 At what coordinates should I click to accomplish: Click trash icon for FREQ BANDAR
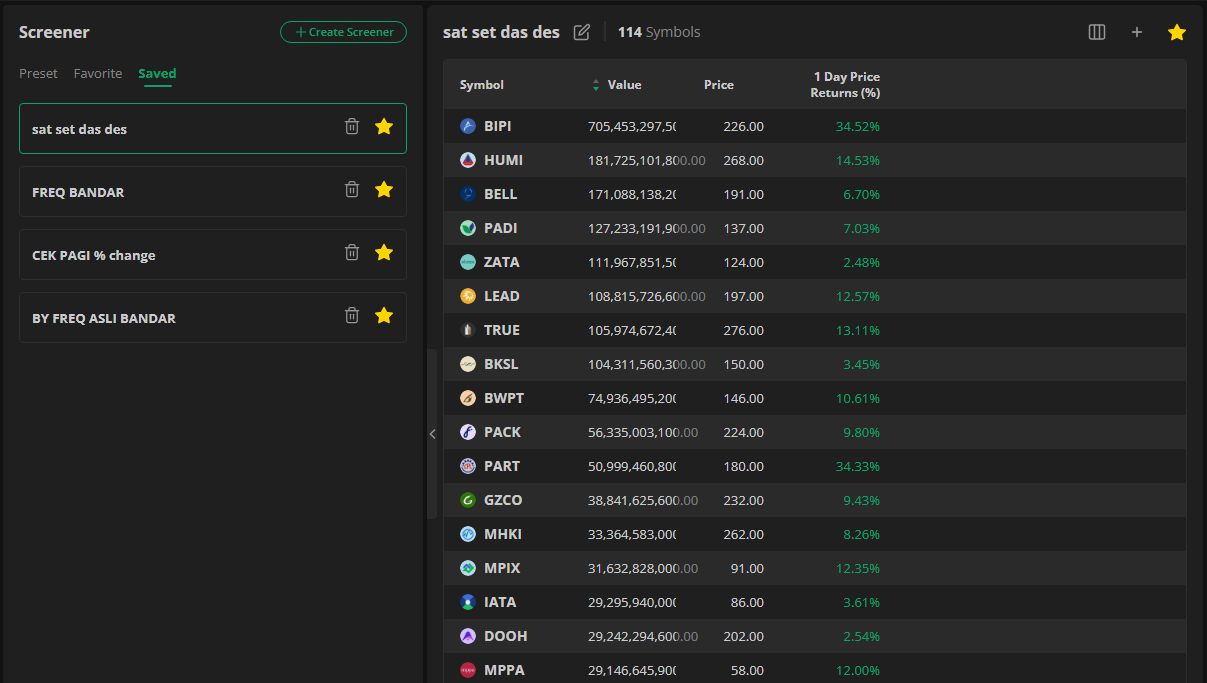pyautogui.click(x=352, y=190)
